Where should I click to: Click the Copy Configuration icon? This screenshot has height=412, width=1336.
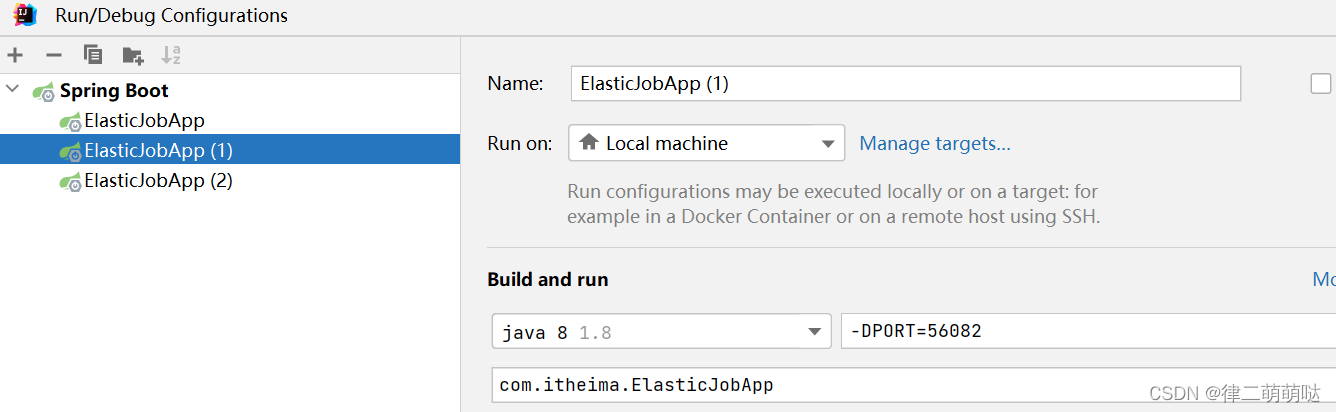93,55
